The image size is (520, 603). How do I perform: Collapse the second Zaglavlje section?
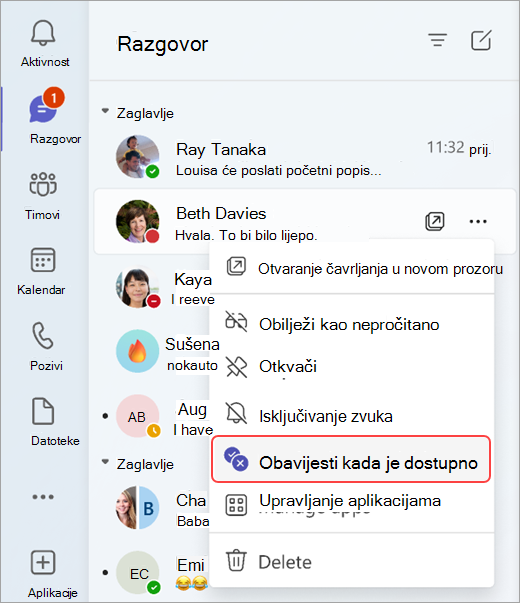coord(105,461)
